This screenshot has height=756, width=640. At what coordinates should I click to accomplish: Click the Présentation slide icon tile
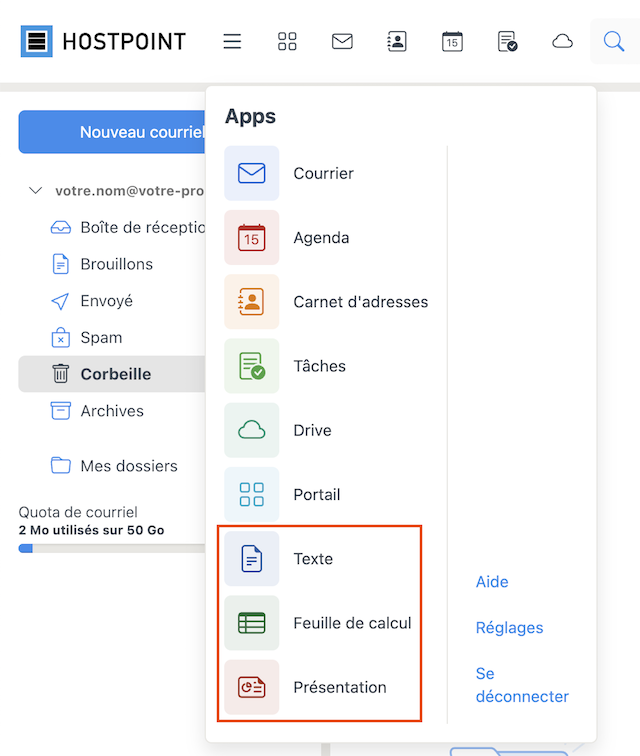252,687
